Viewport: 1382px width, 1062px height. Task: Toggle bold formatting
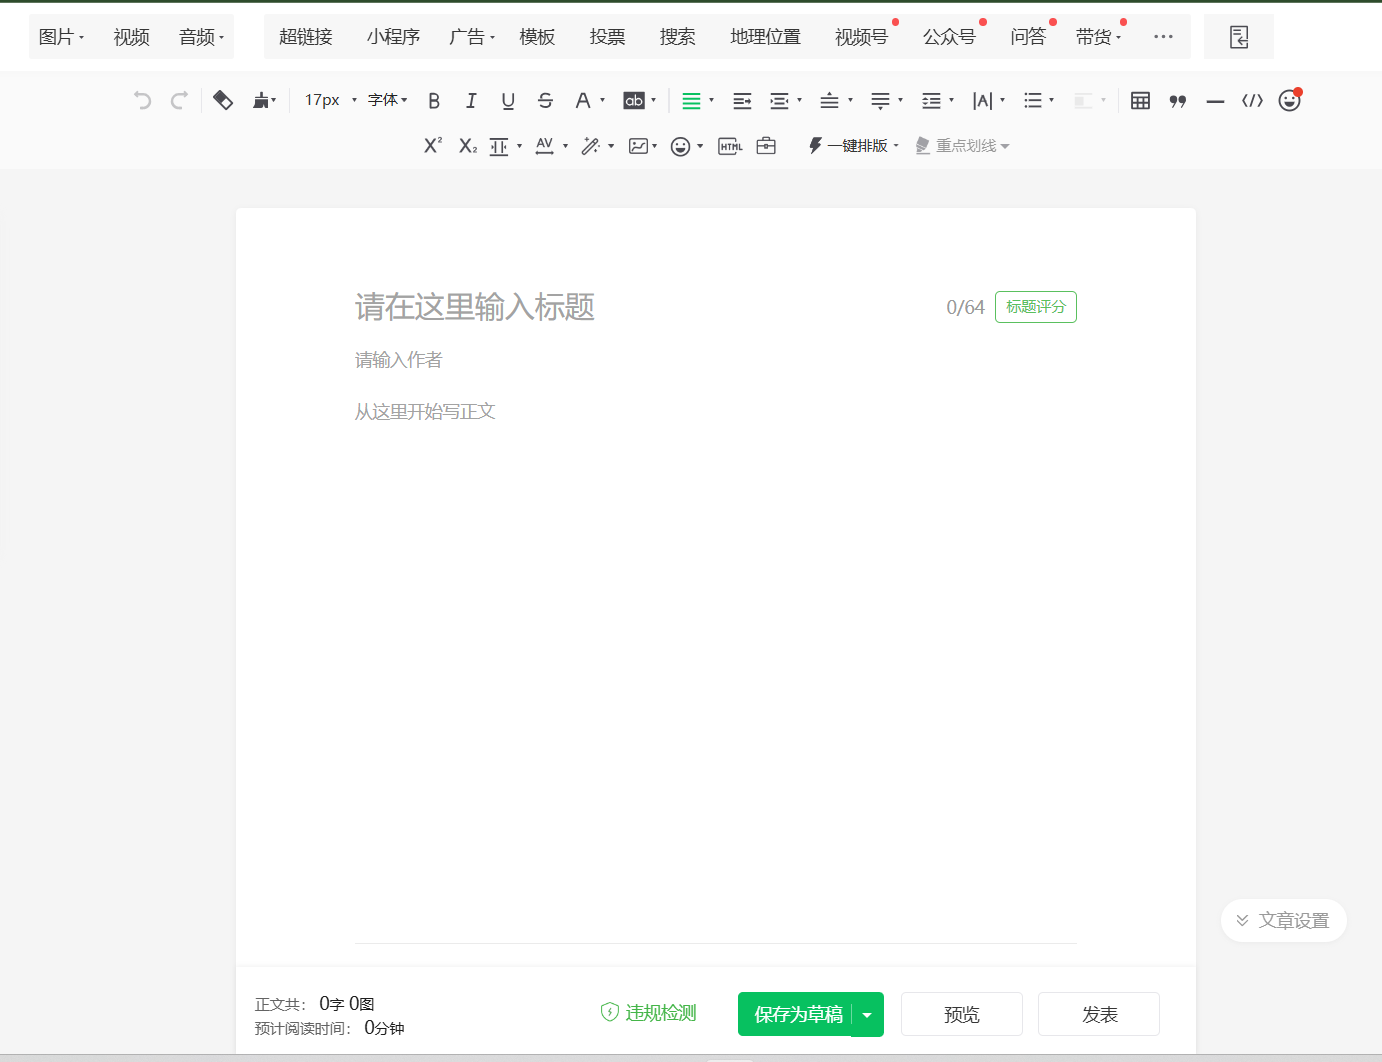(434, 100)
